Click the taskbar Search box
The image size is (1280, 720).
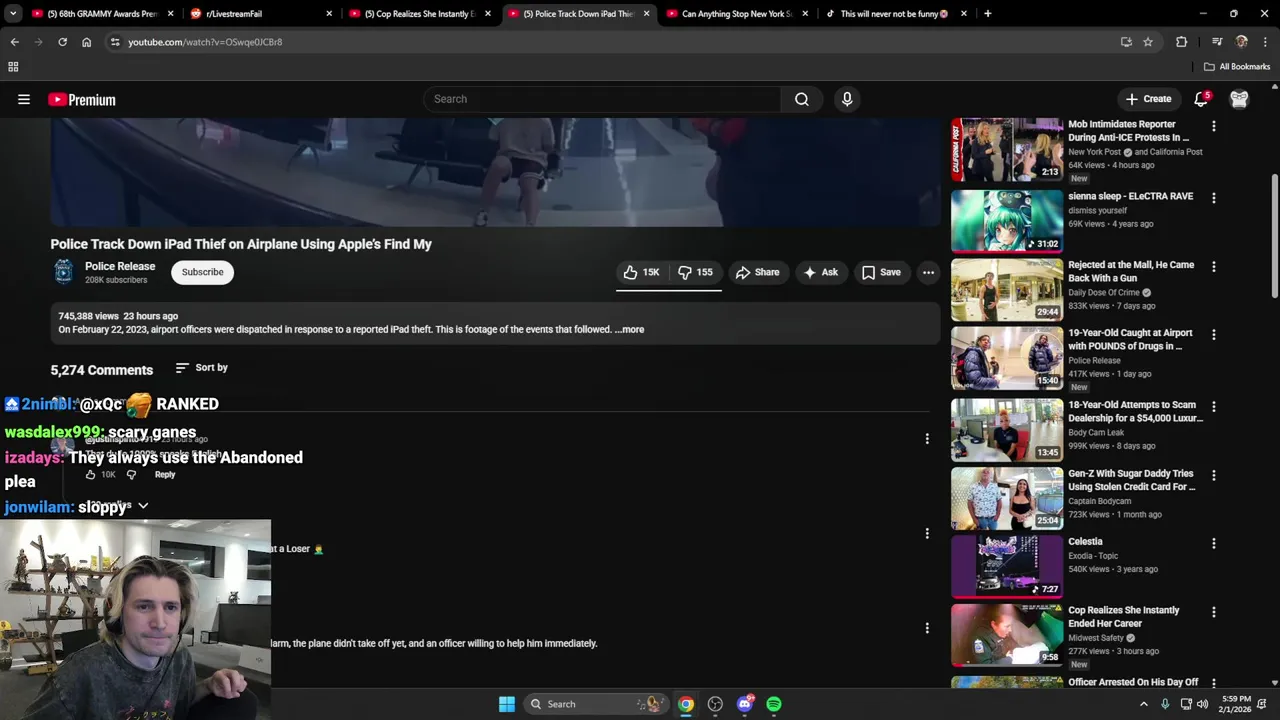[x=595, y=704]
